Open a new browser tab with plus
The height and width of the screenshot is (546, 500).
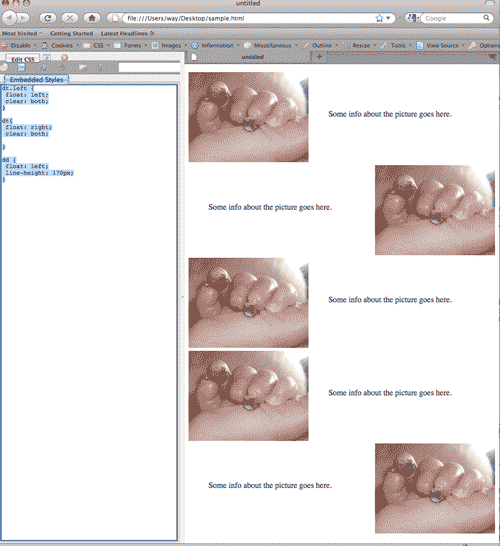click(319, 56)
